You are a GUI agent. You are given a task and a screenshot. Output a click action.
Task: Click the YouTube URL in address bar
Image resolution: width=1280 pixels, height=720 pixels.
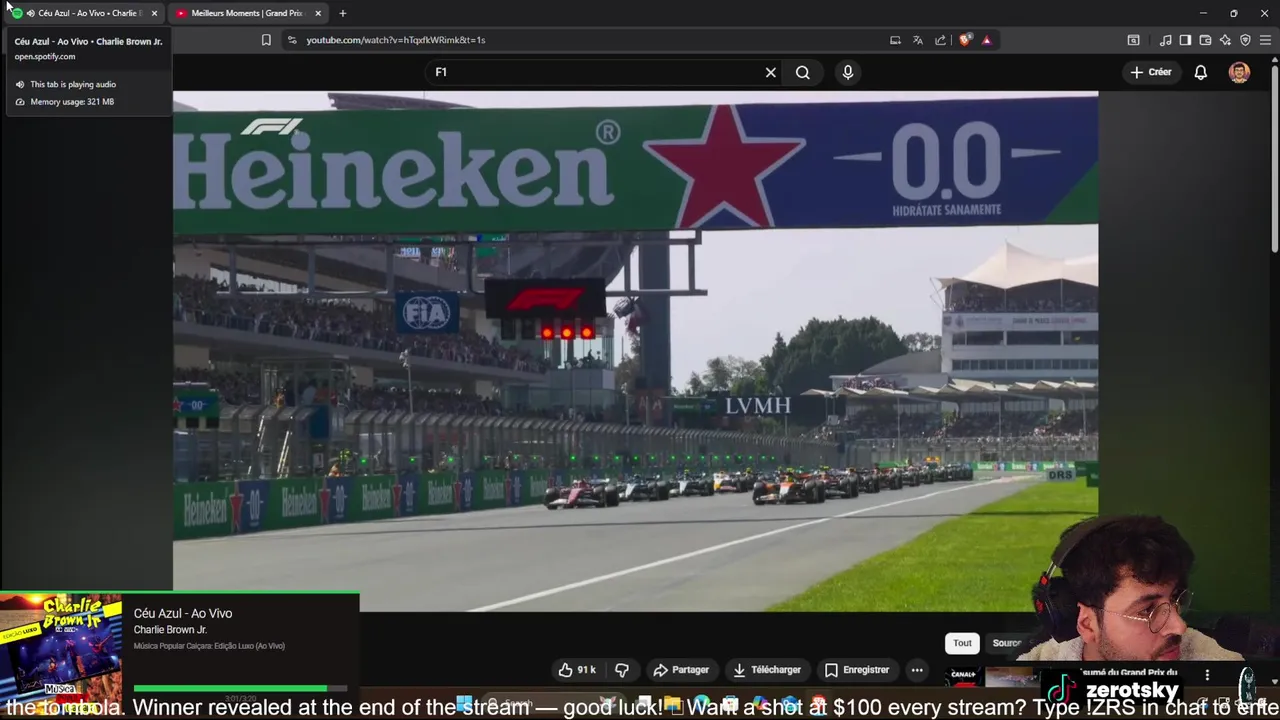point(396,40)
